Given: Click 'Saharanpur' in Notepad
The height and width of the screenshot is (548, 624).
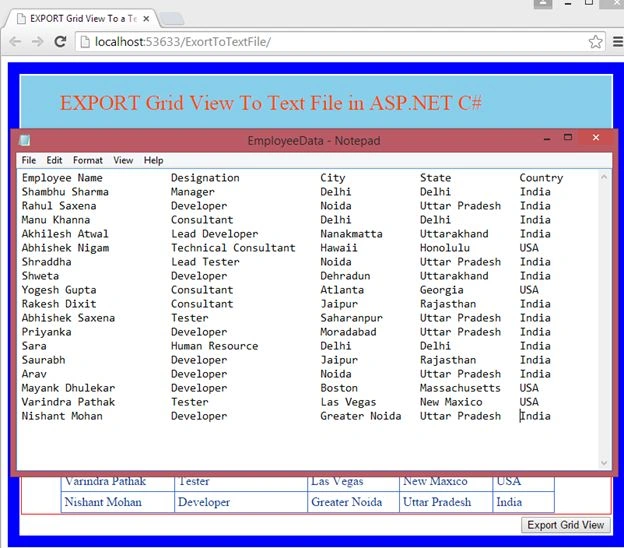Looking at the screenshot, I should [x=351, y=318].
